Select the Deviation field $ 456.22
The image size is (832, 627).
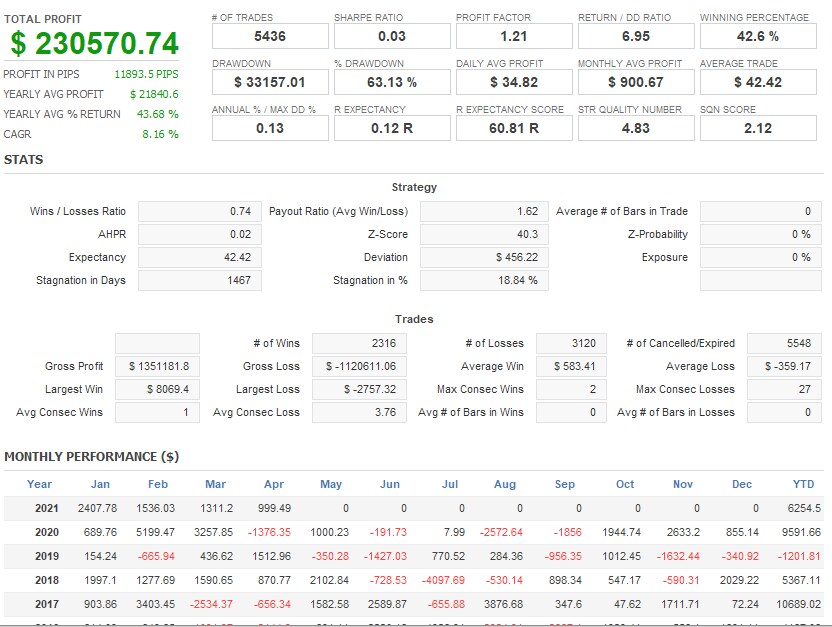pos(484,257)
